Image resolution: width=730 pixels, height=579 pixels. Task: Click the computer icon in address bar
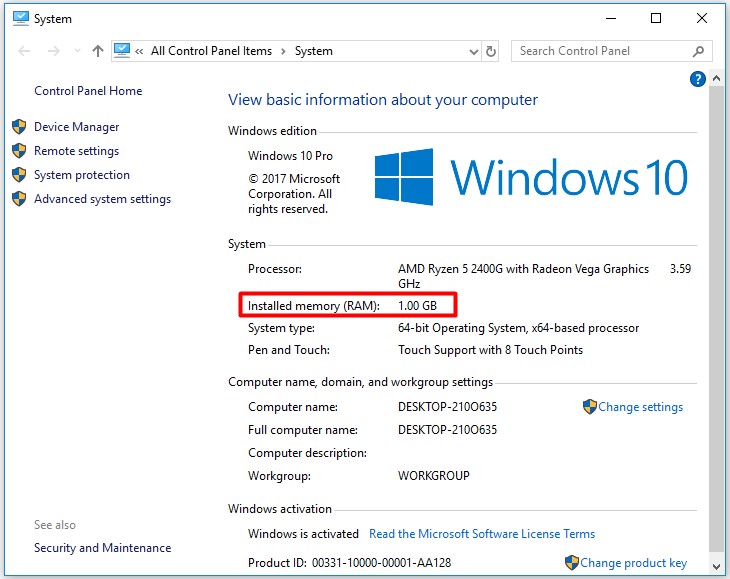pos(122,51)
